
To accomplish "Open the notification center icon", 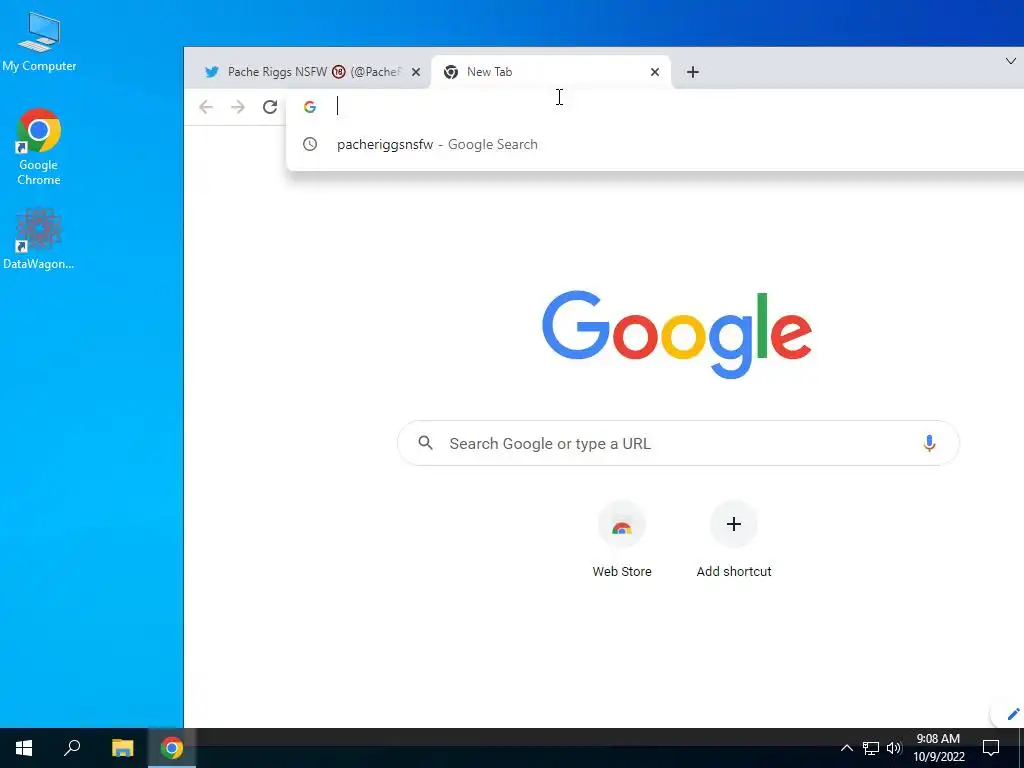I will (x=991, y=748).
